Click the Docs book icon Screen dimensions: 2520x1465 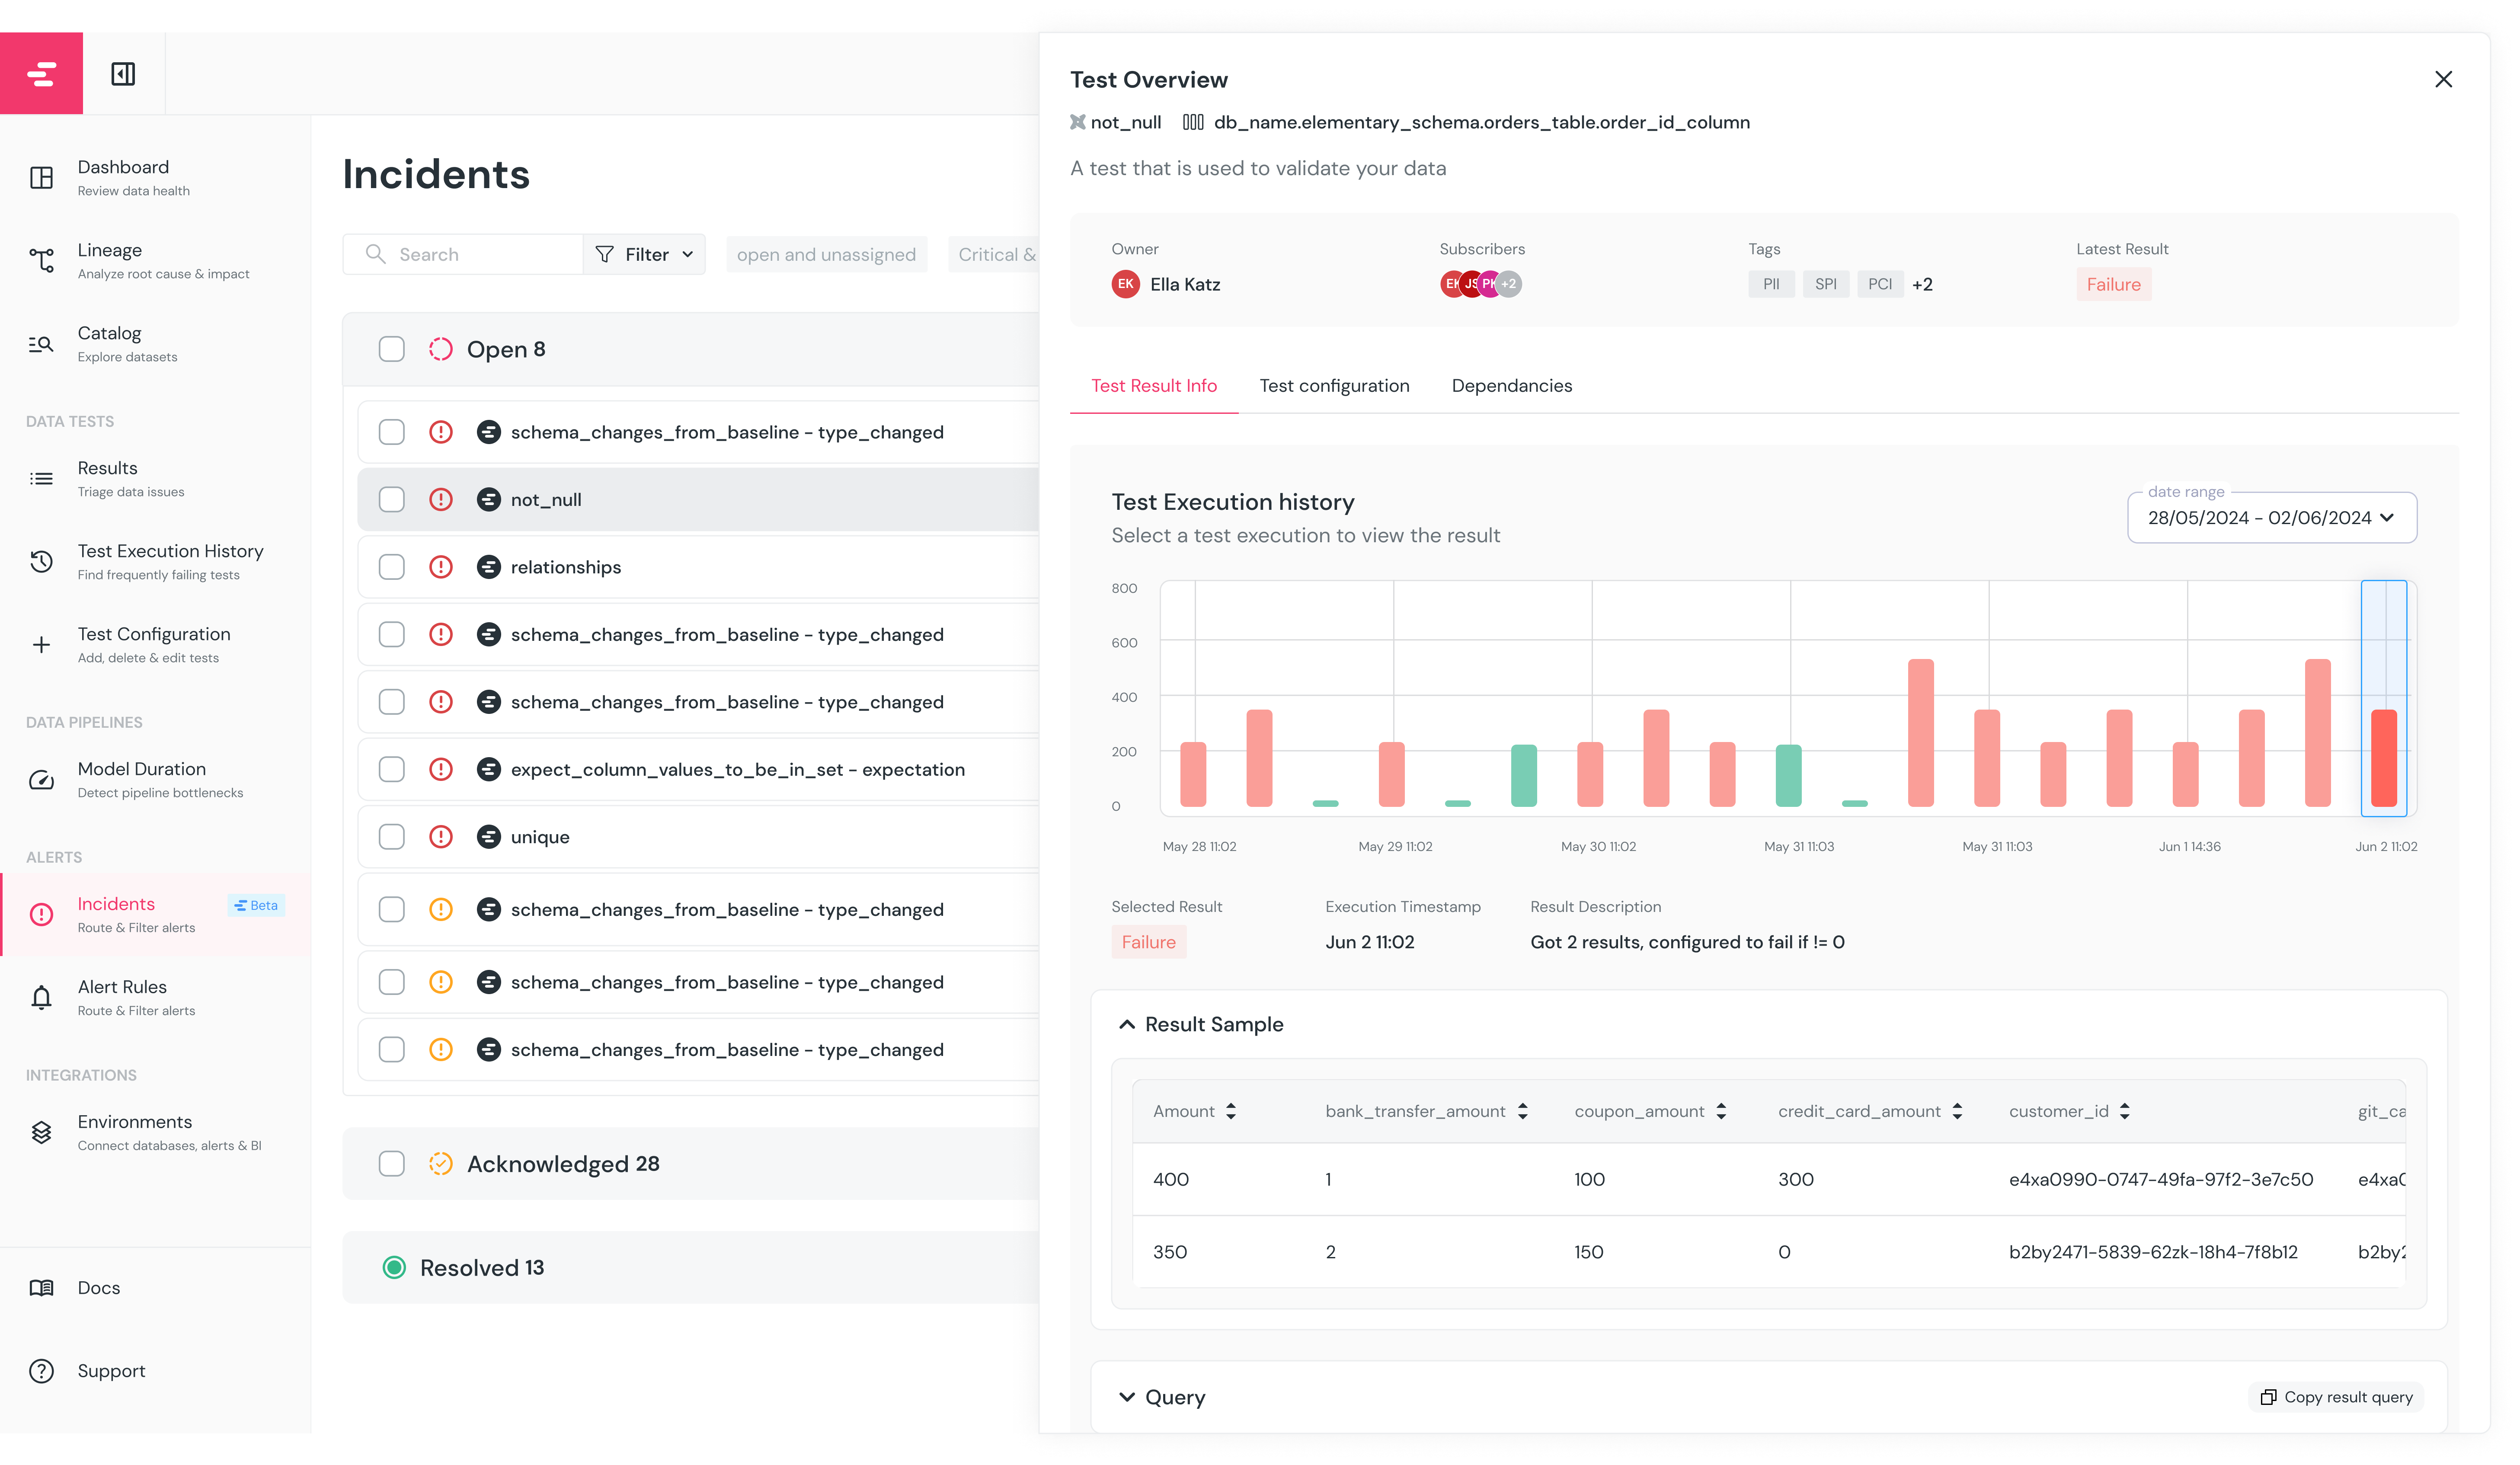tap(41, 1288)
